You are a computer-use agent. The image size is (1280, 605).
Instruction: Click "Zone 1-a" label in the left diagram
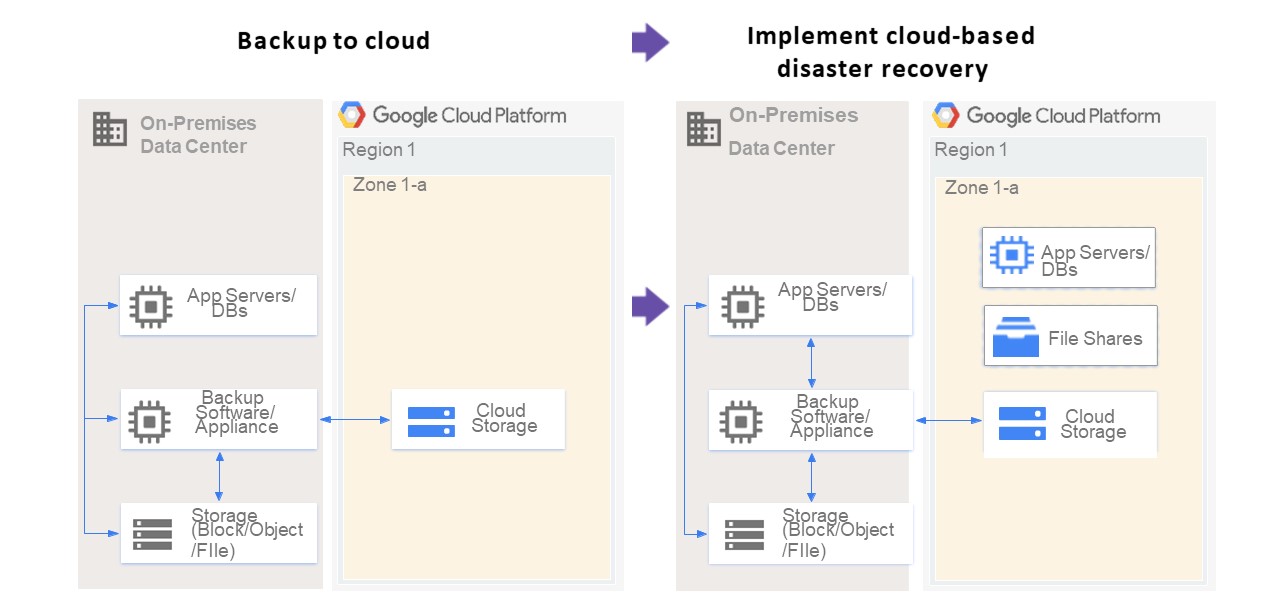pos(389,185)
